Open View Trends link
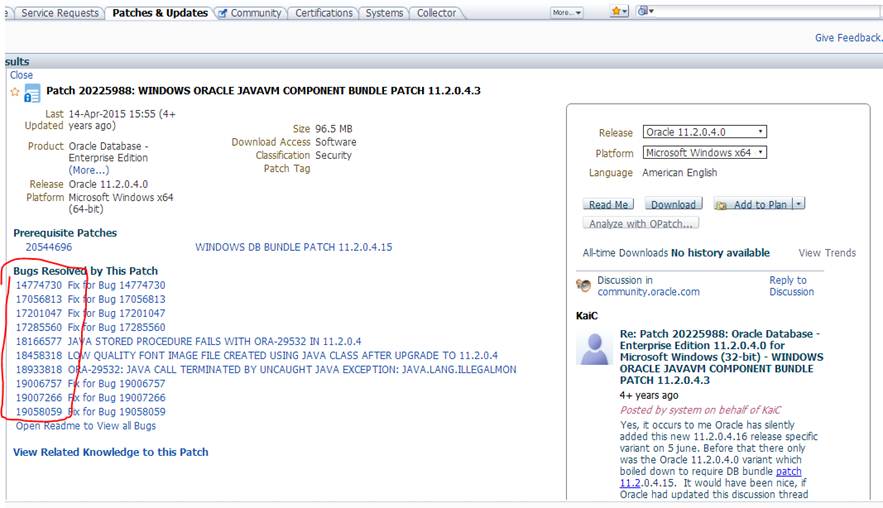The height and width of the screenshot is (508, 883). [827, 253]
